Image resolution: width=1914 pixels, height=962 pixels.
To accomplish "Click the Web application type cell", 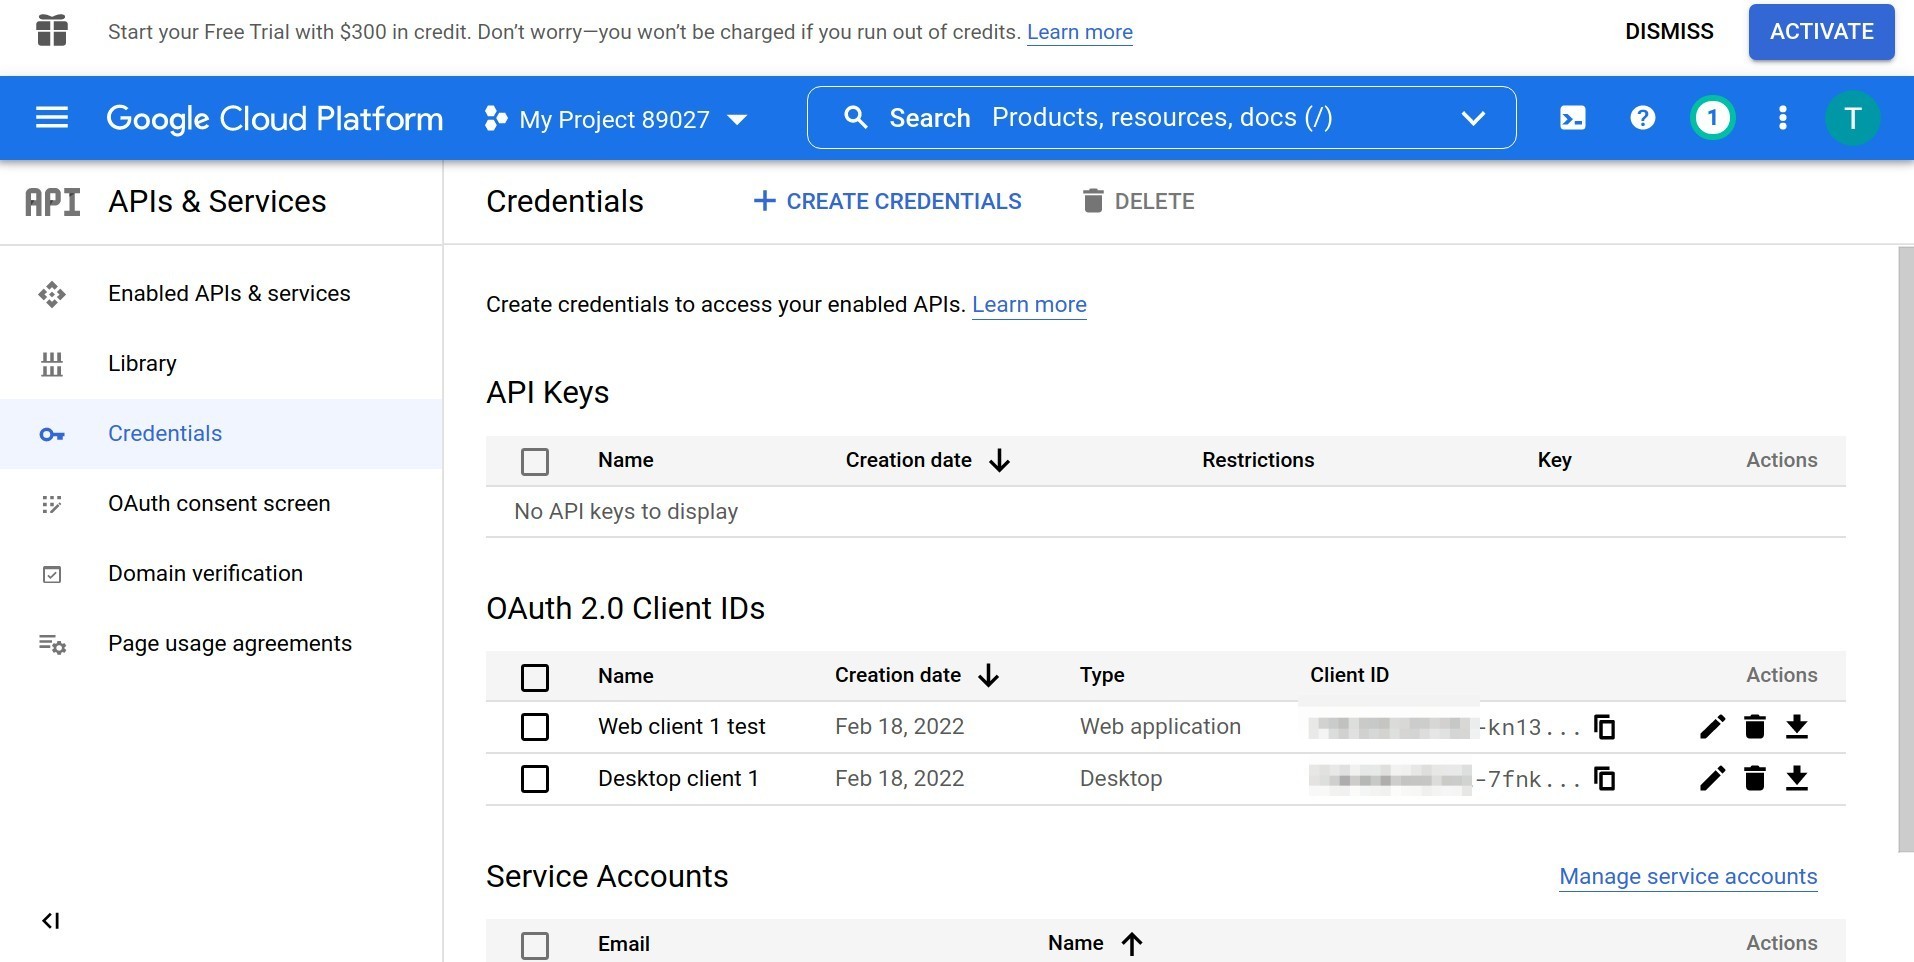I will tap(1160, 727).
